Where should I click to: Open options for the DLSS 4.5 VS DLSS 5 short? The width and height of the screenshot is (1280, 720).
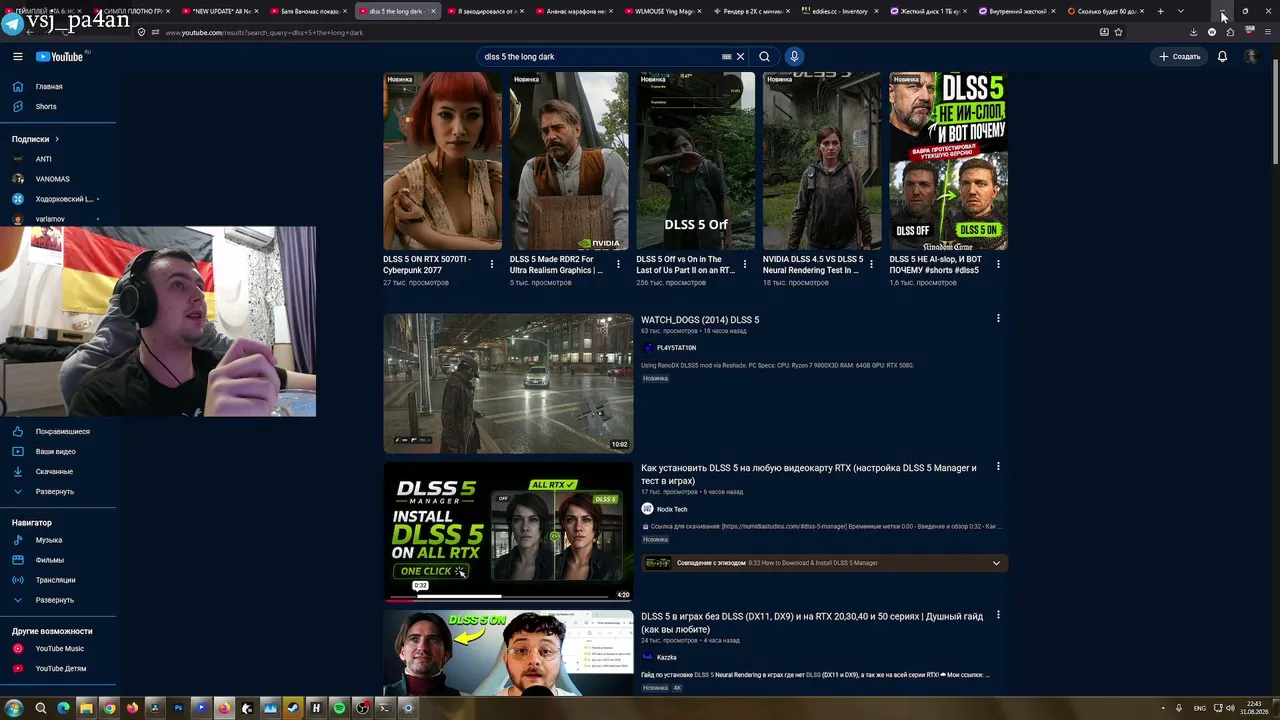[871, 264]
